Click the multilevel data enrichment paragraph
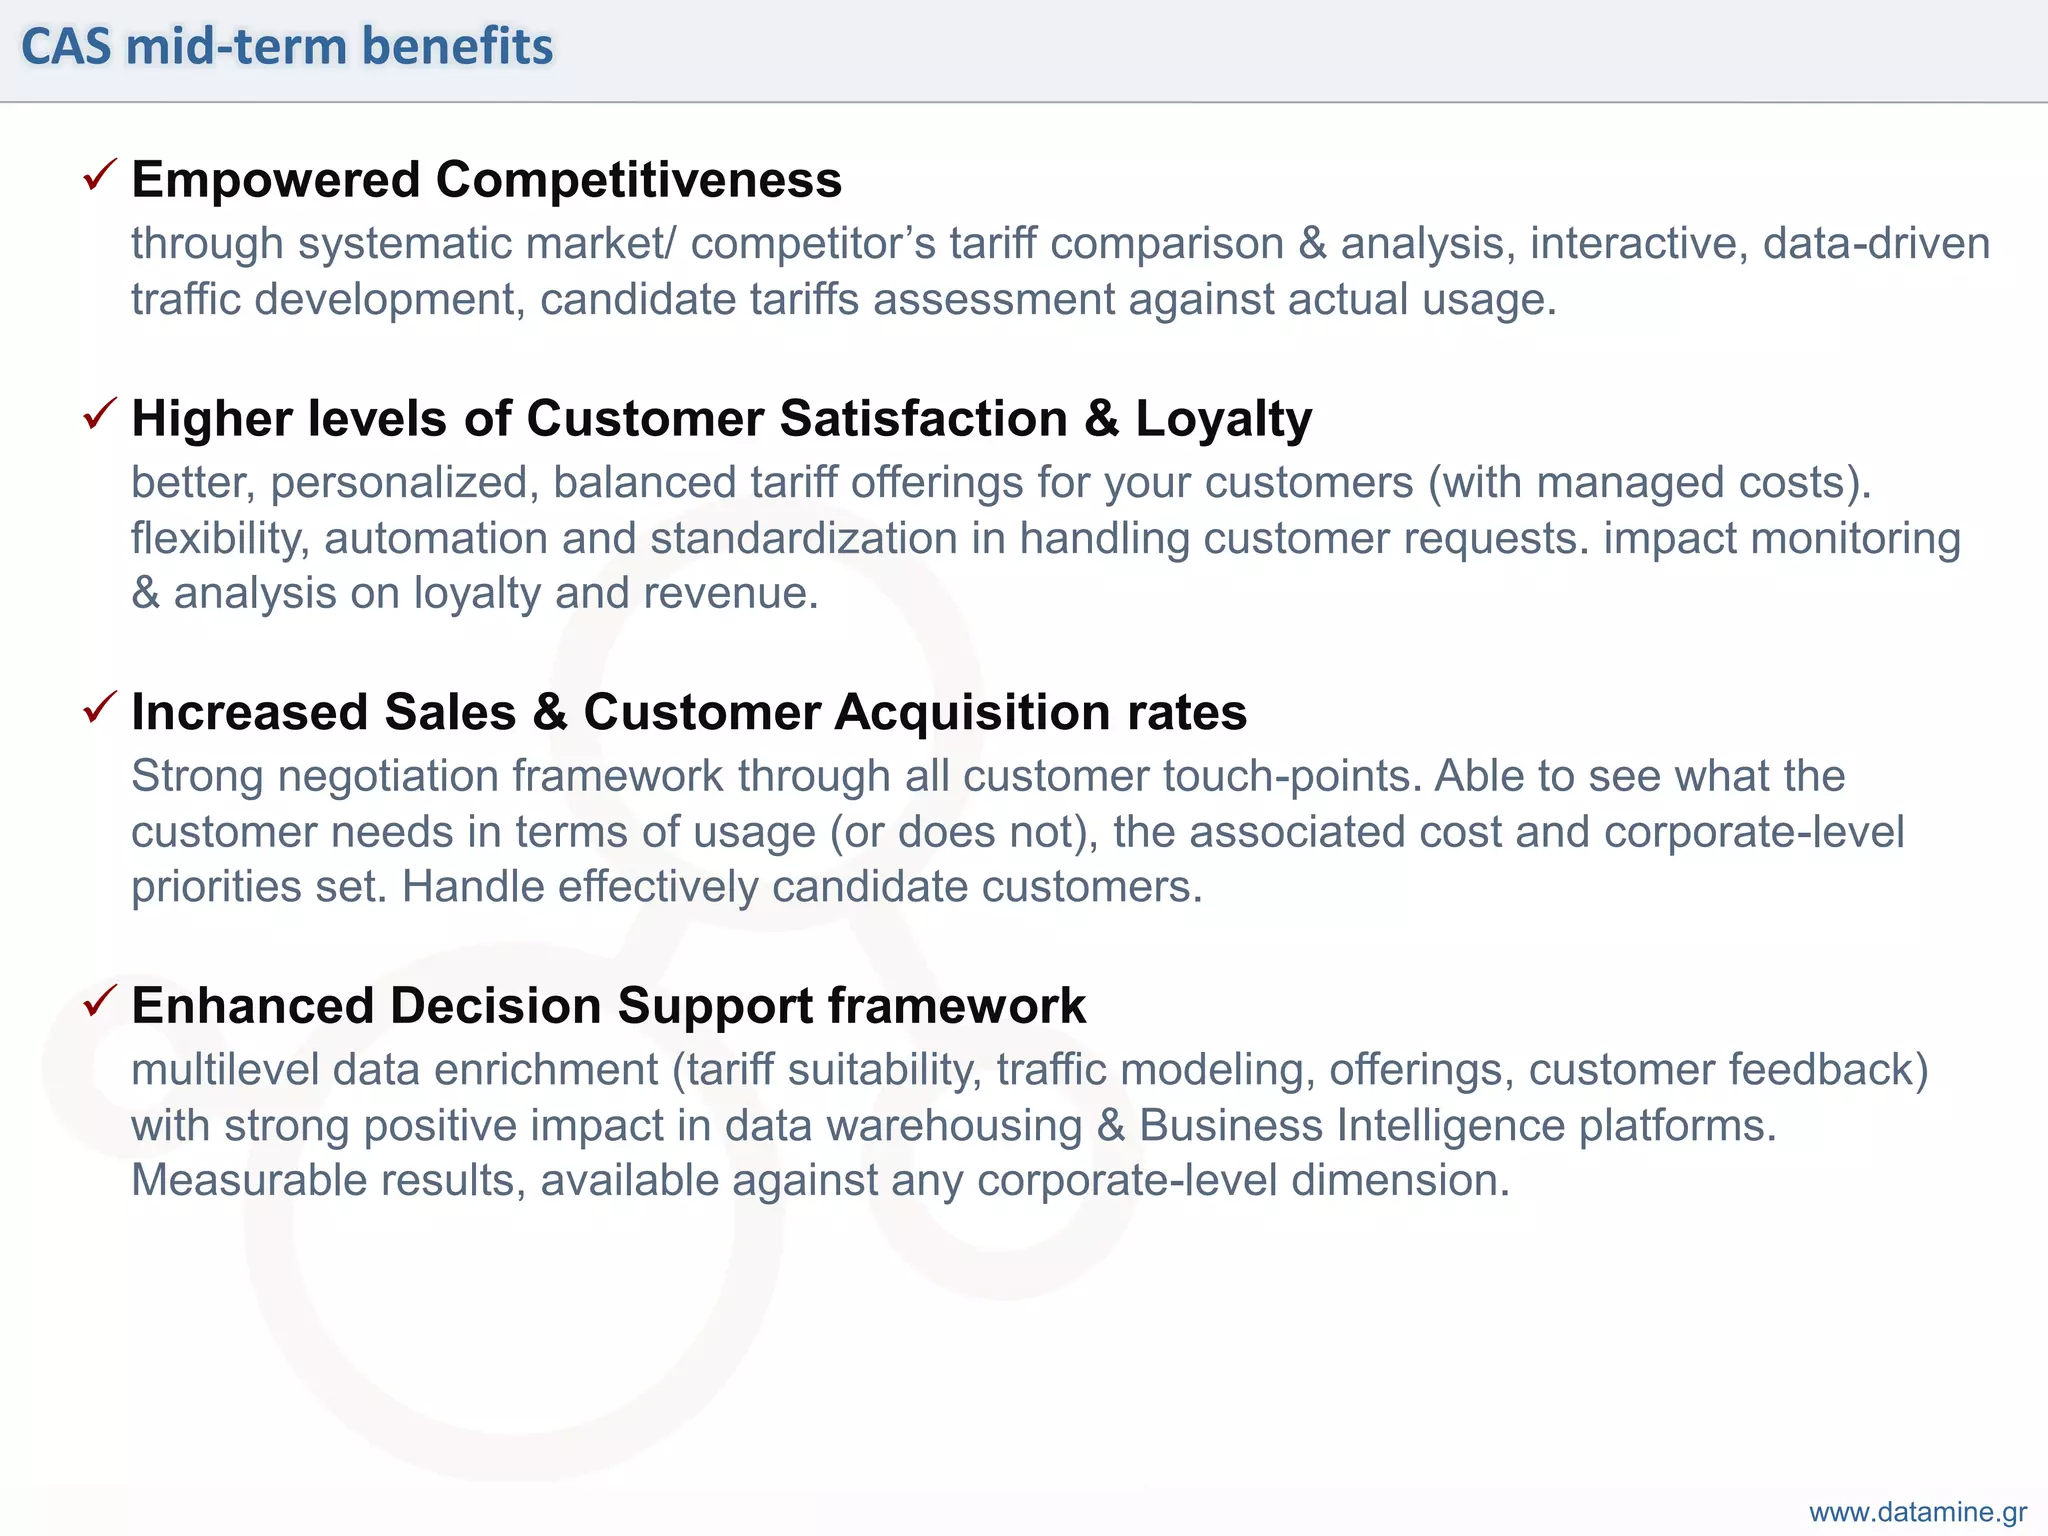Screen dimensions: 2048x1536 point(1030,1125)
